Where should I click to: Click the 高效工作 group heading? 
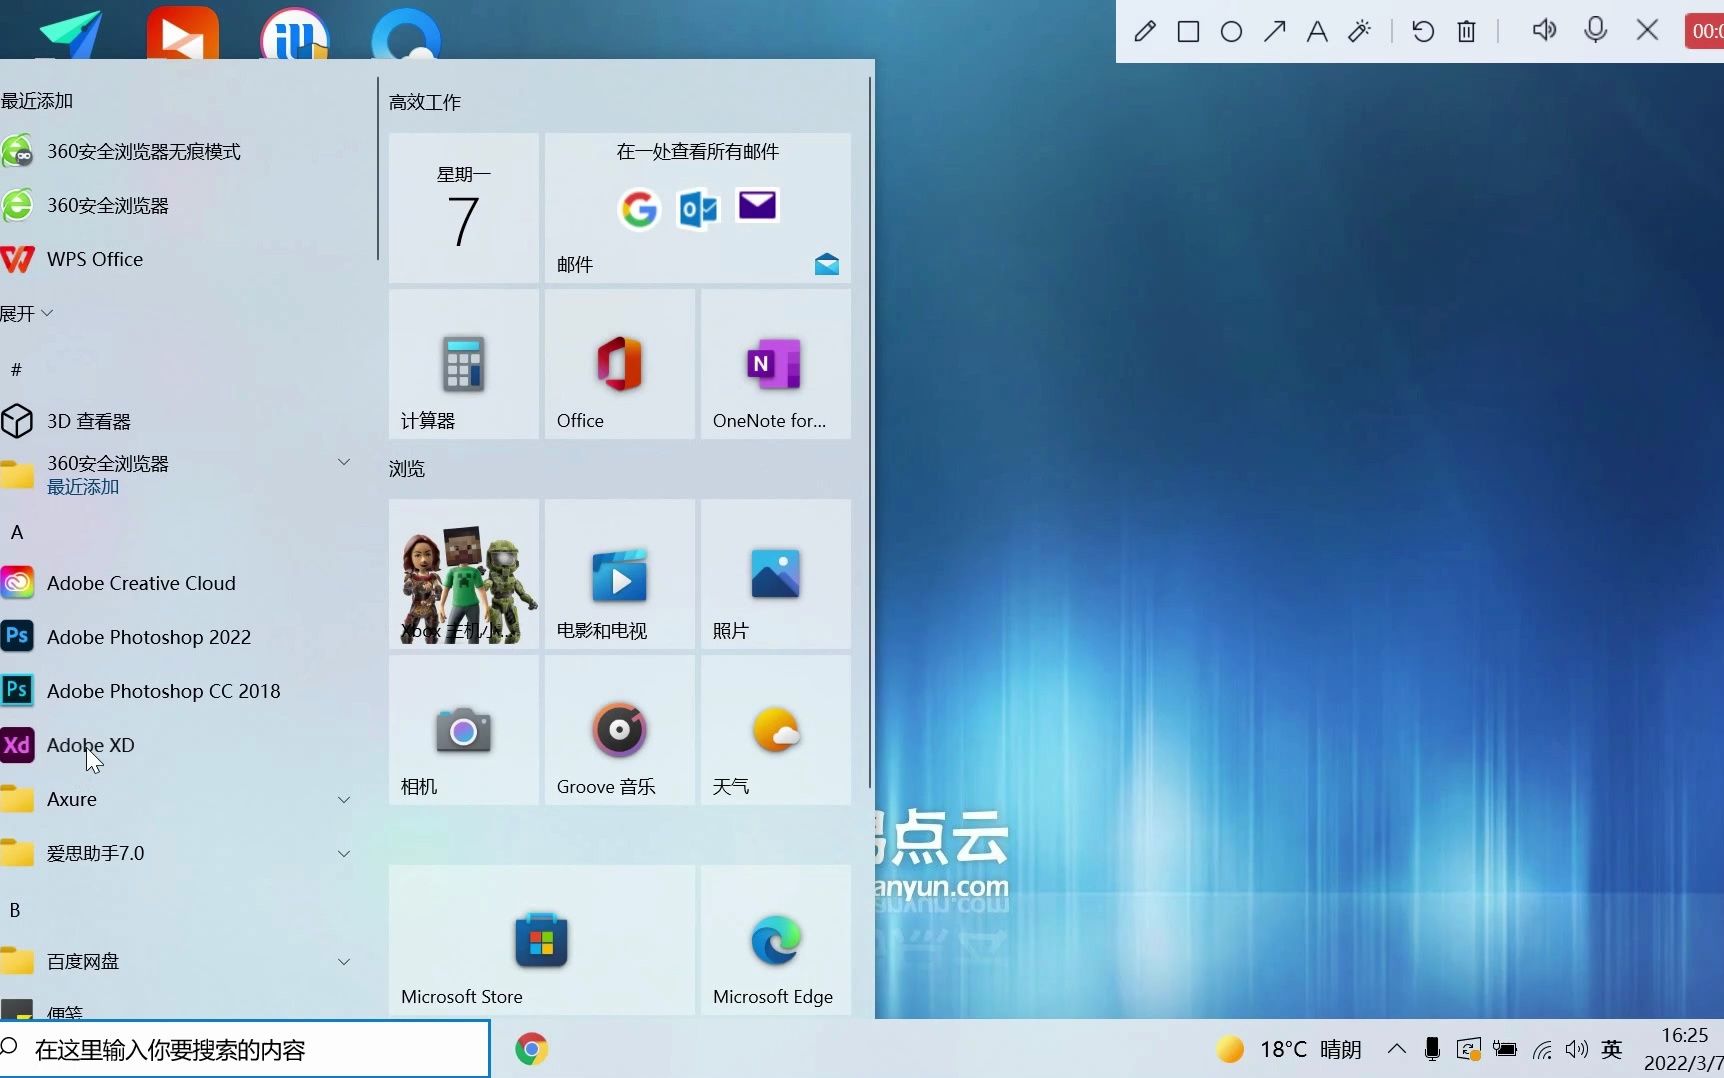pos(425,102)
